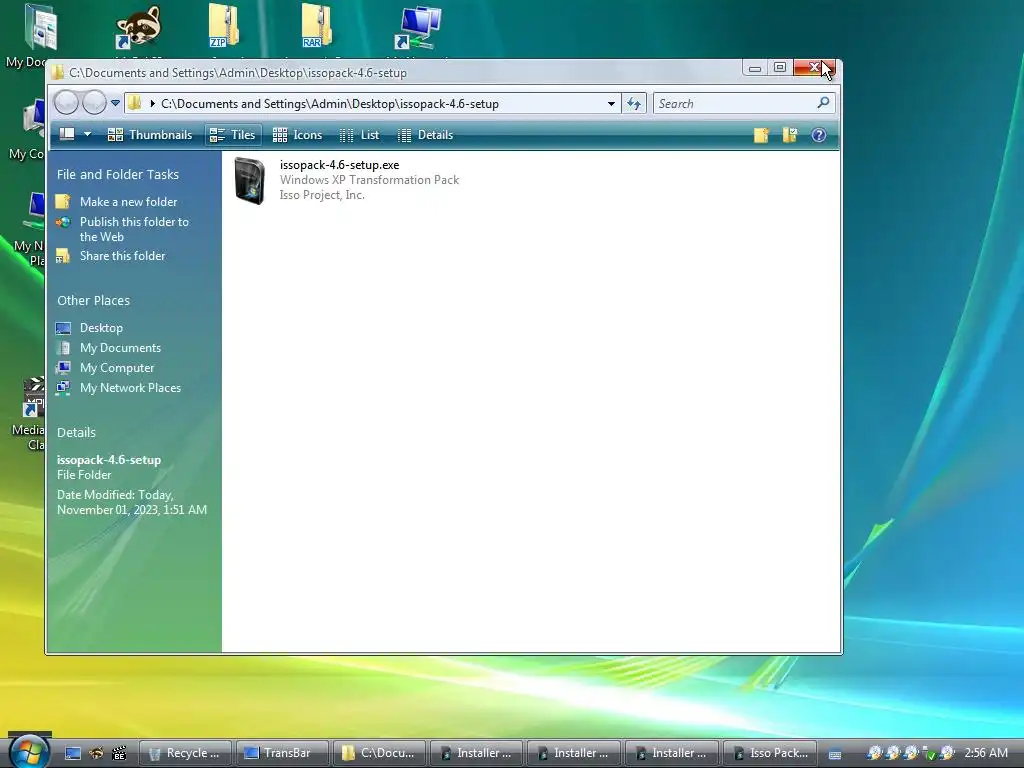Collapse the File and Folder Tasks header
The height and width of the screenshot is (768, 1024).
click(x=118, y=174)
